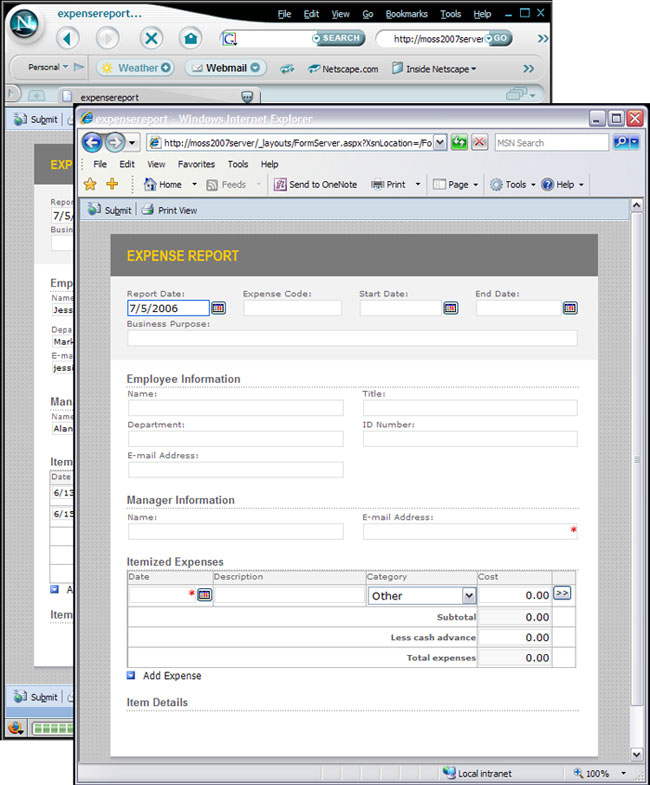The image size is (650, 785).
Task: Open IE File menu
Action: click(x=100, y=164)
